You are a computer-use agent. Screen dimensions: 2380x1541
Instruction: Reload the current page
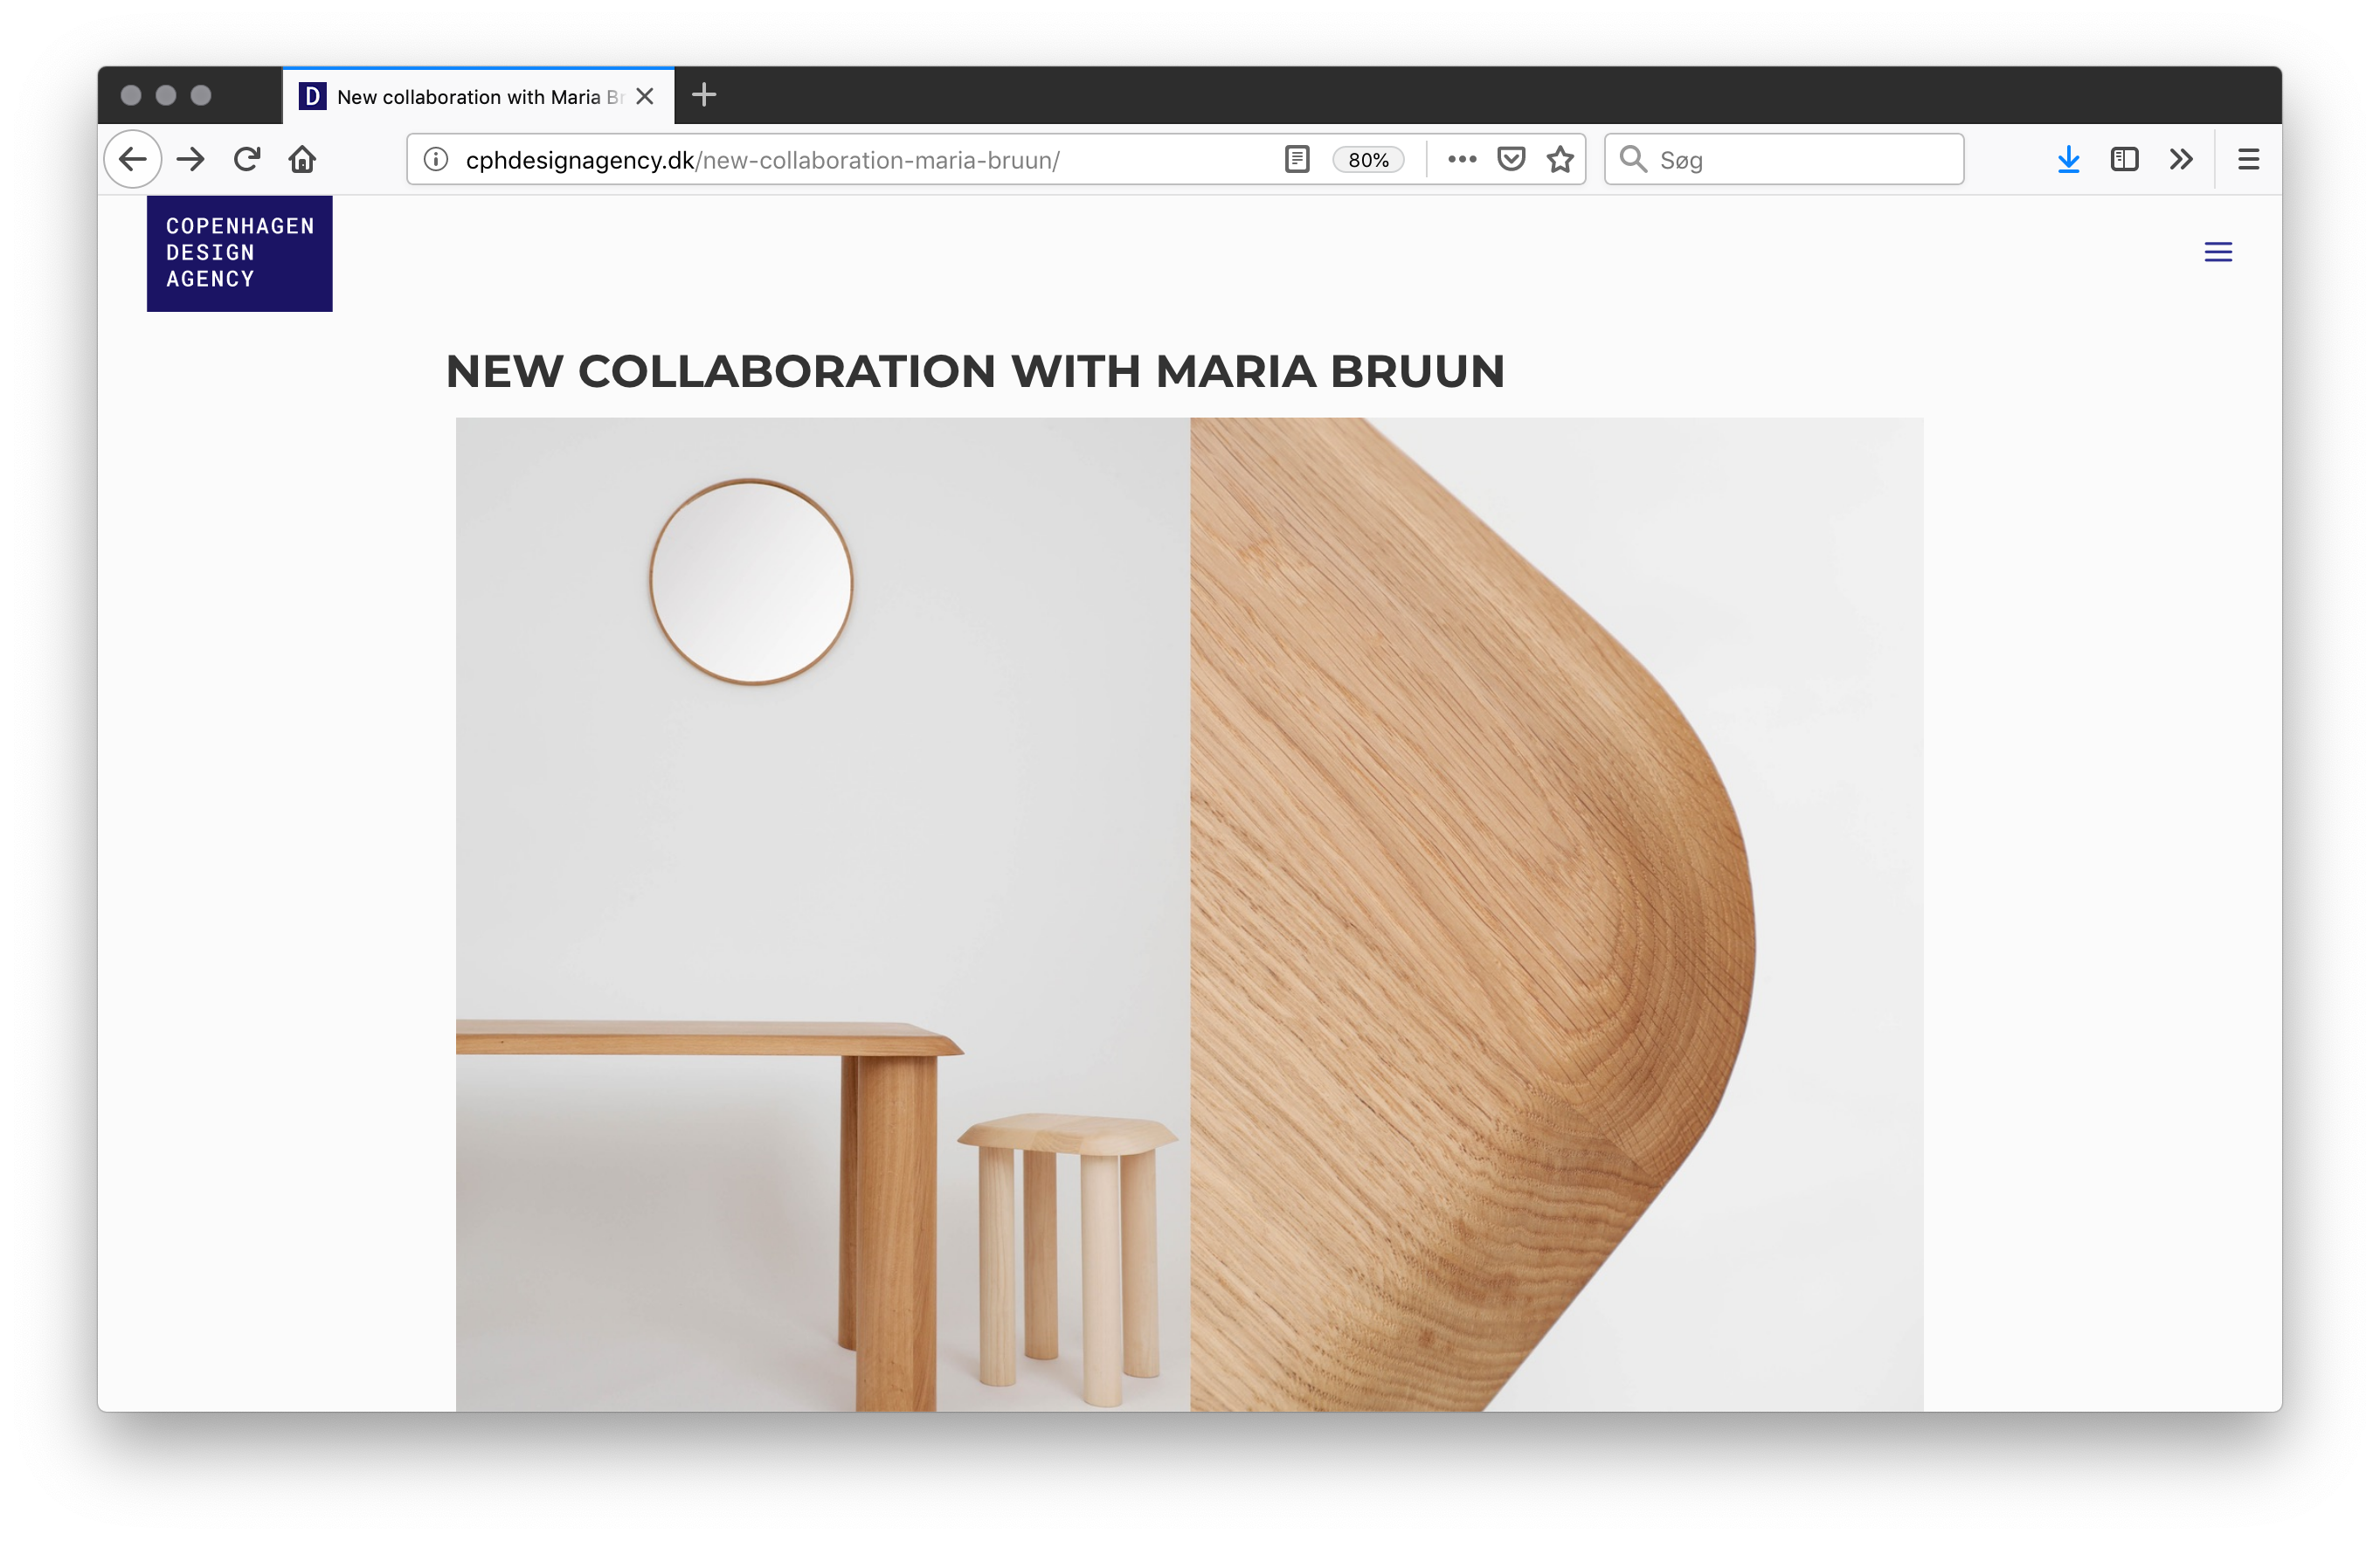pyautogui.click(x=247, y=159)
